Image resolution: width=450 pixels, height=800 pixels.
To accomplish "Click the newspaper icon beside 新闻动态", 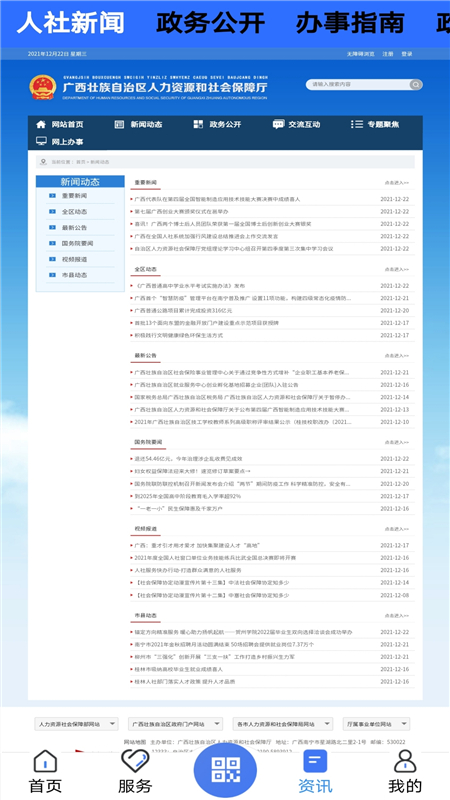I will (119, 124).
